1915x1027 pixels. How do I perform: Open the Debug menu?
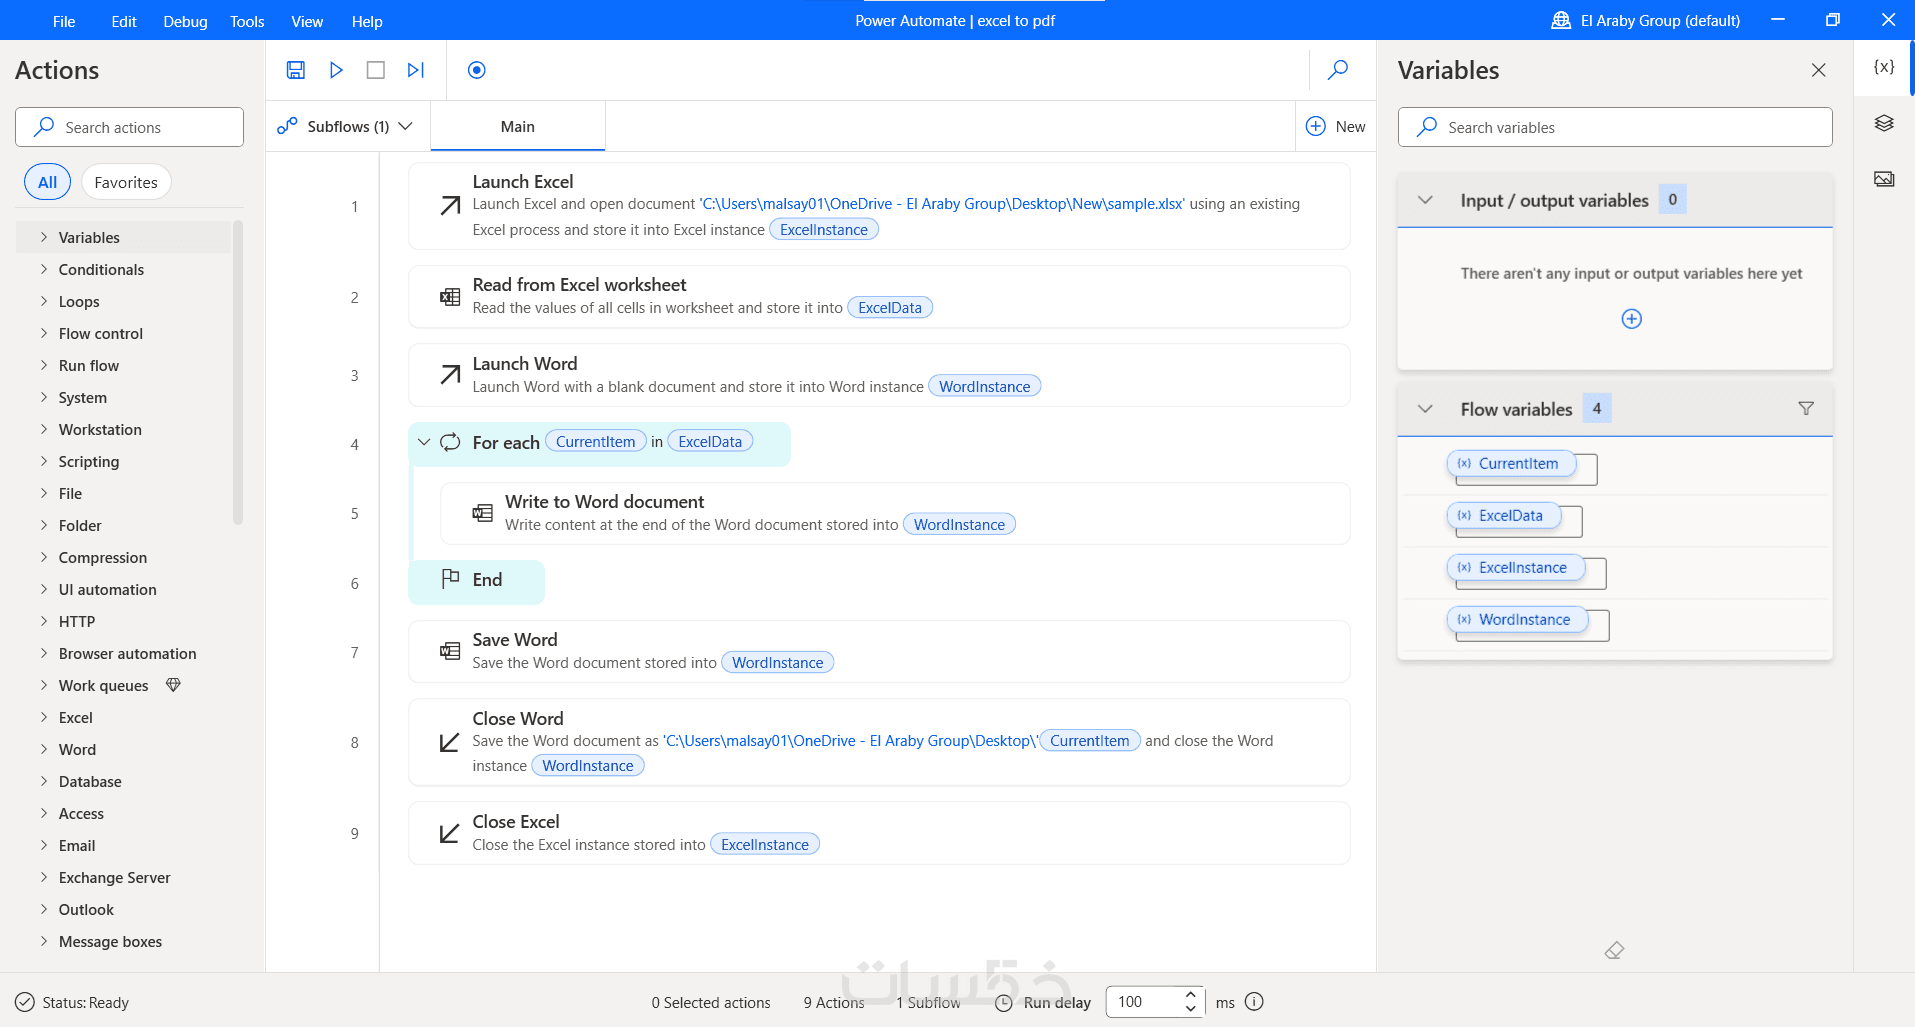[185, 21]
